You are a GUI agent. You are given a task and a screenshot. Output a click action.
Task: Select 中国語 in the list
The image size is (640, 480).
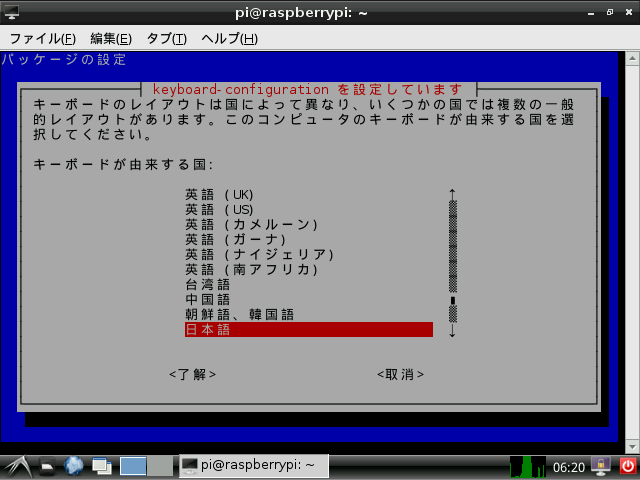pyautogui.click(x=208, y=300)
